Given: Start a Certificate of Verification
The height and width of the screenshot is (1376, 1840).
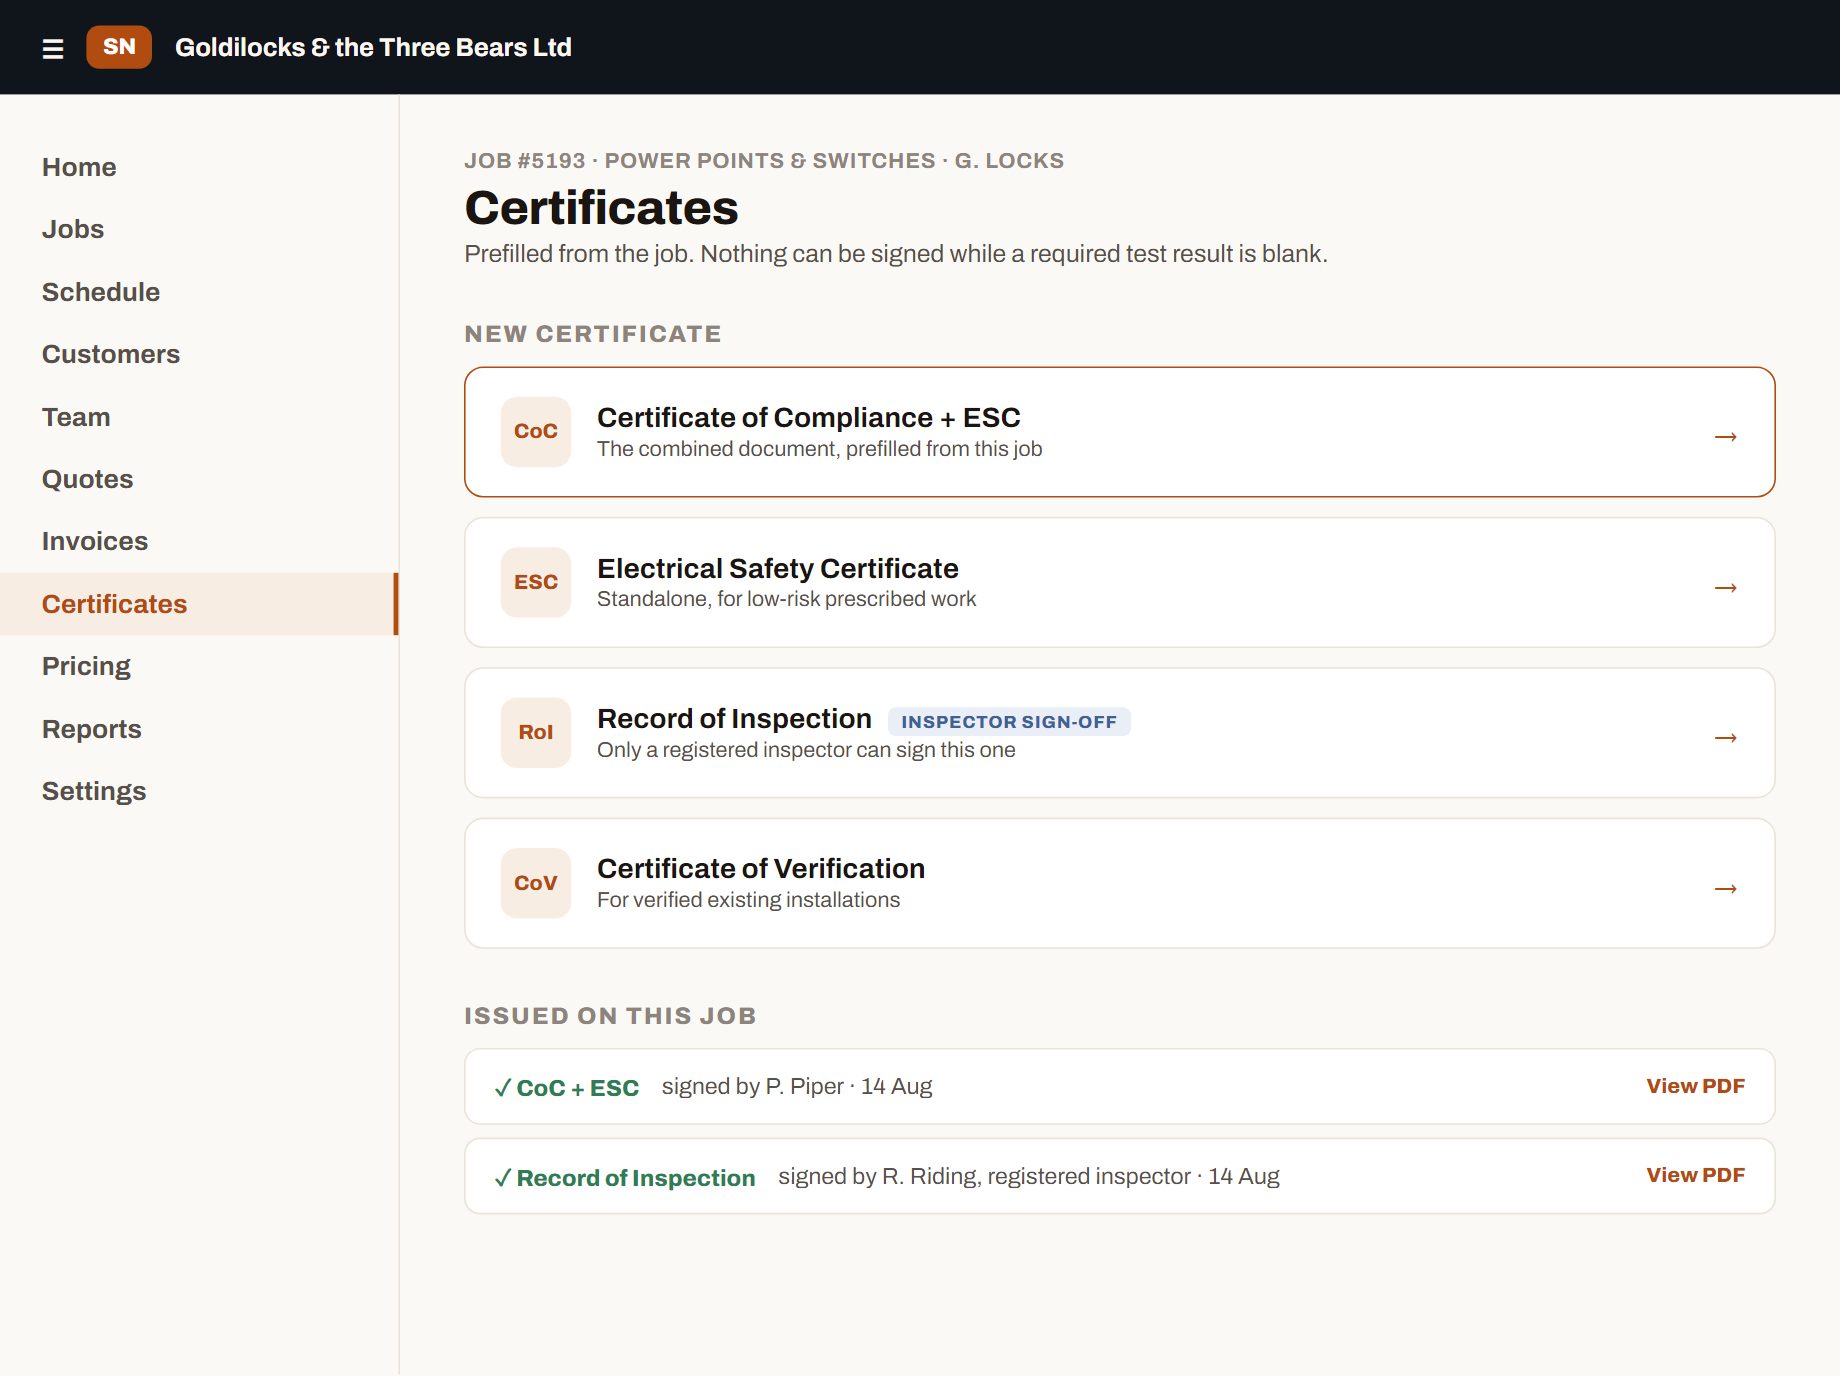Looking at the screenshot, I should [x=1120, y=883].
